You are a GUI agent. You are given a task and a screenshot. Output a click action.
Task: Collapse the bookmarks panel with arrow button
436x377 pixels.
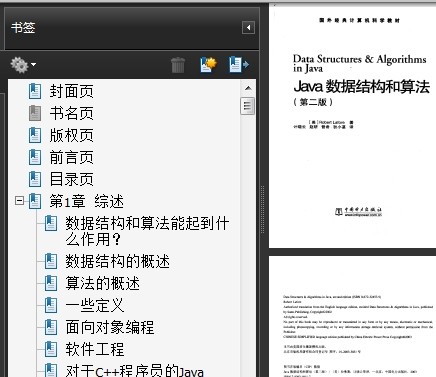click(248, 28)
